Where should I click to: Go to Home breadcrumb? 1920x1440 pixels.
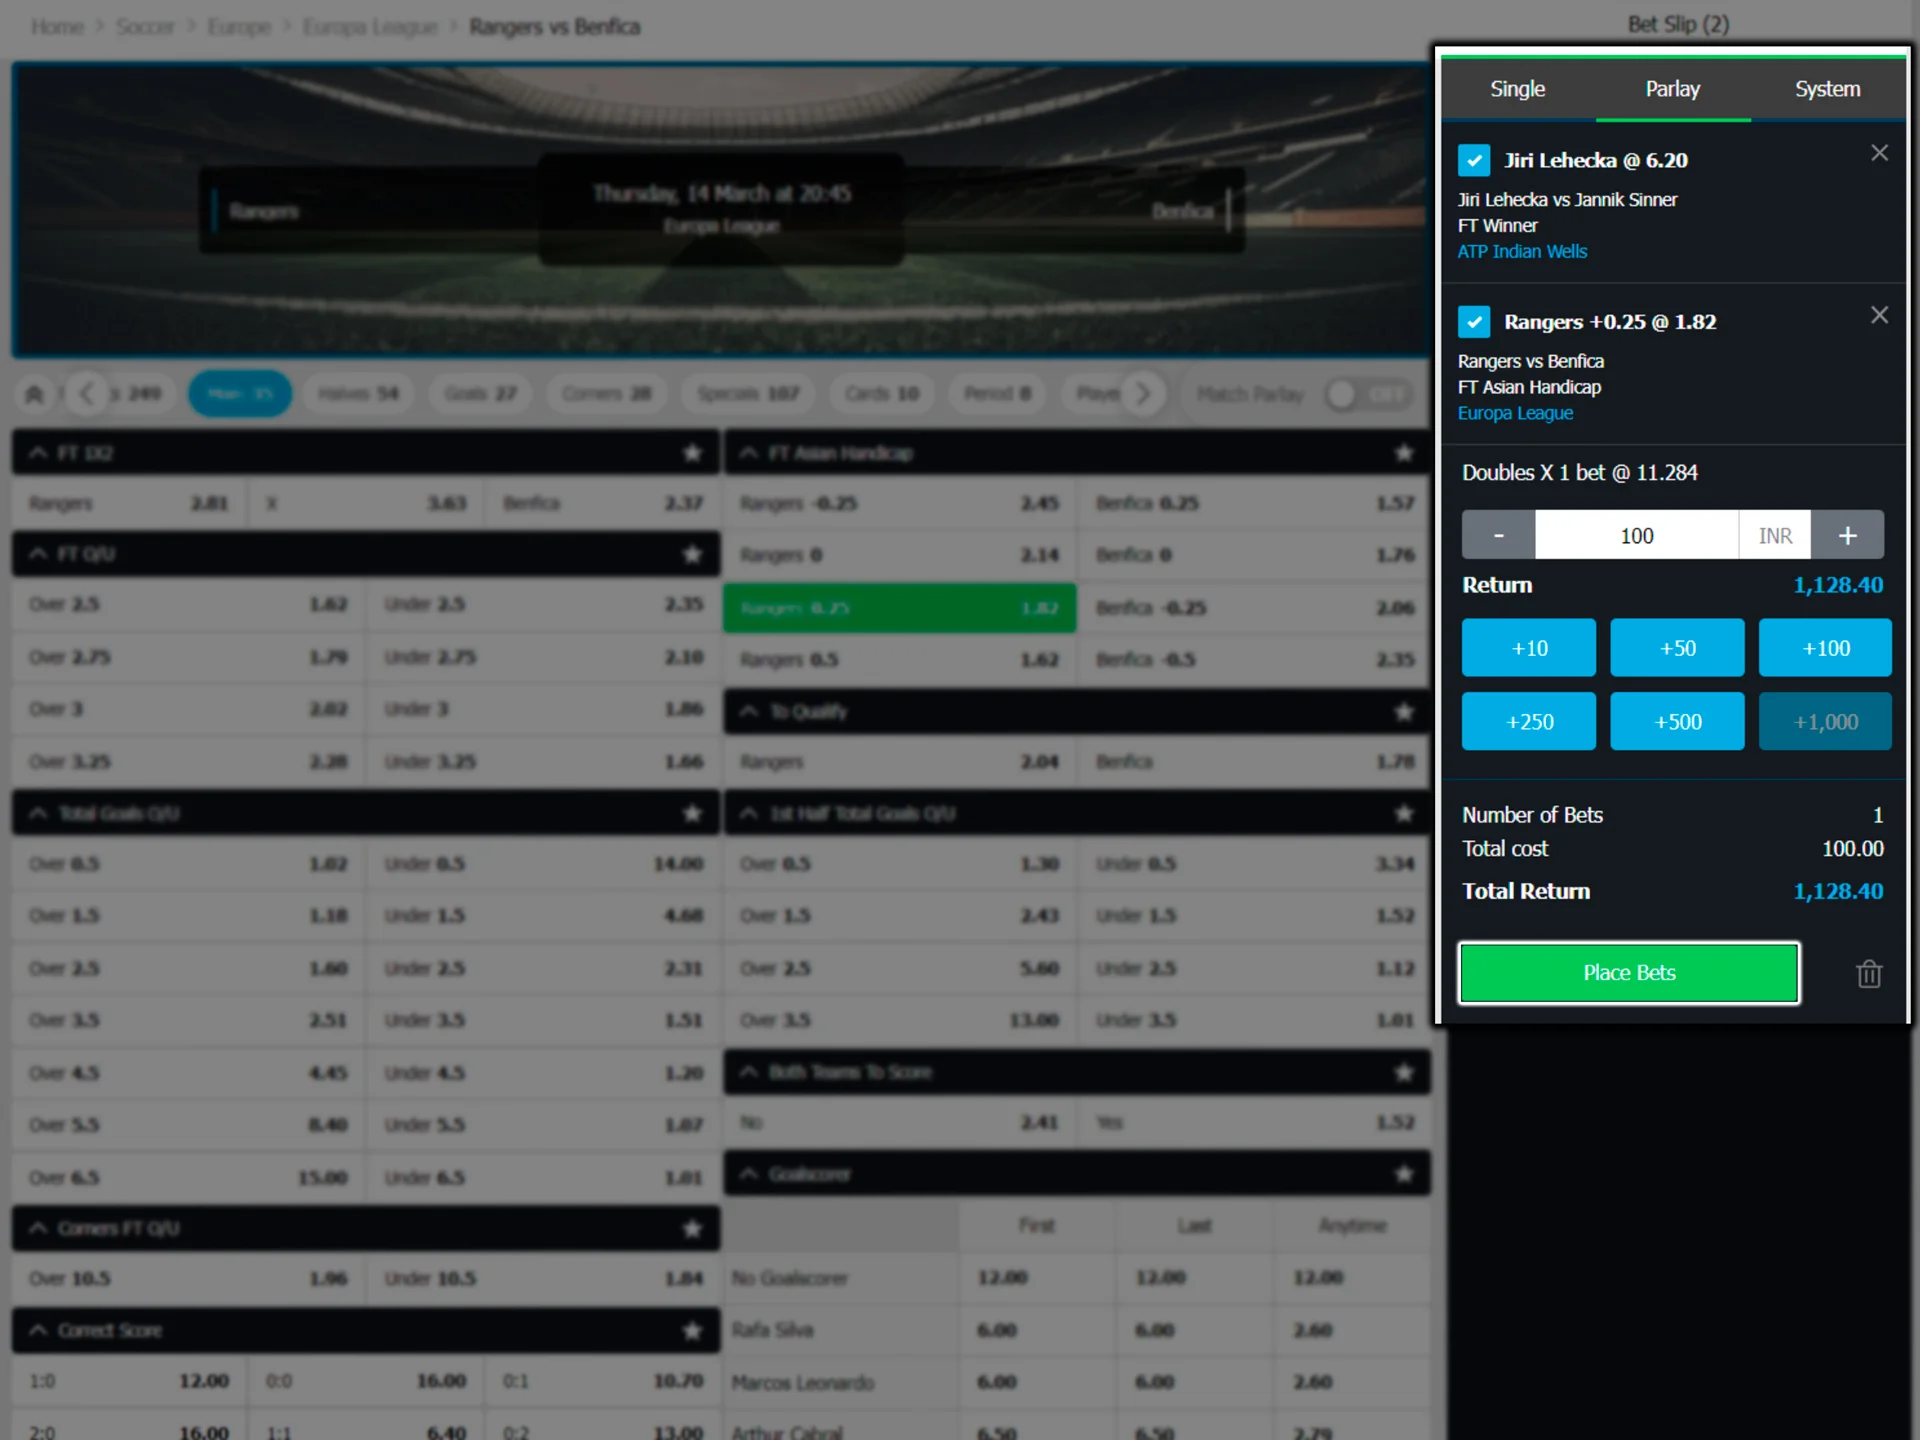click(57, 27)
